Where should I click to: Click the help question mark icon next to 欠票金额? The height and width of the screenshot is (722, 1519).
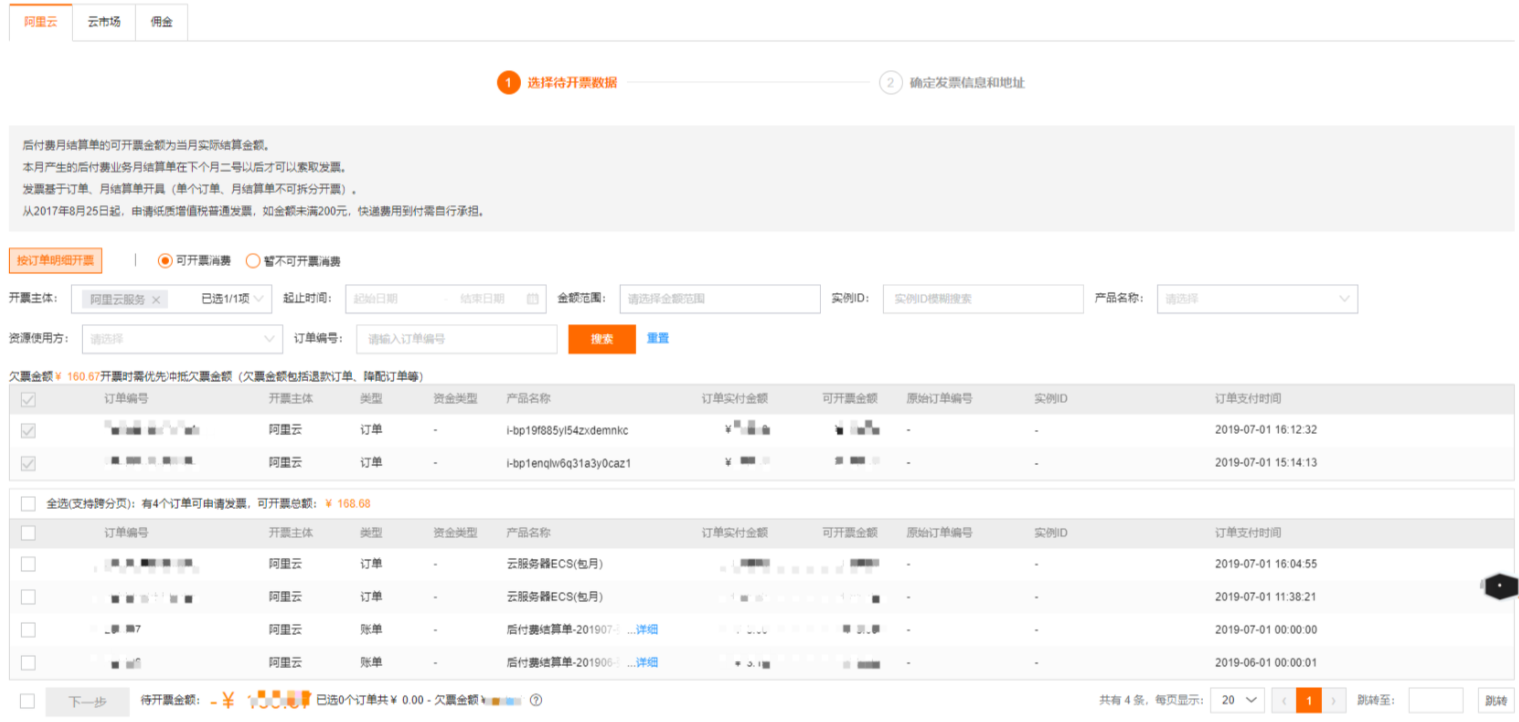536,701
